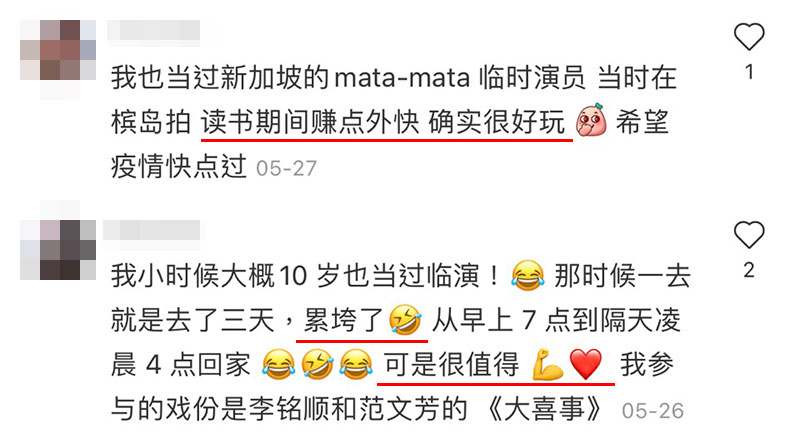Select the first commenter's blurred username
Screen dimensions: 800x433
point(153,30)
